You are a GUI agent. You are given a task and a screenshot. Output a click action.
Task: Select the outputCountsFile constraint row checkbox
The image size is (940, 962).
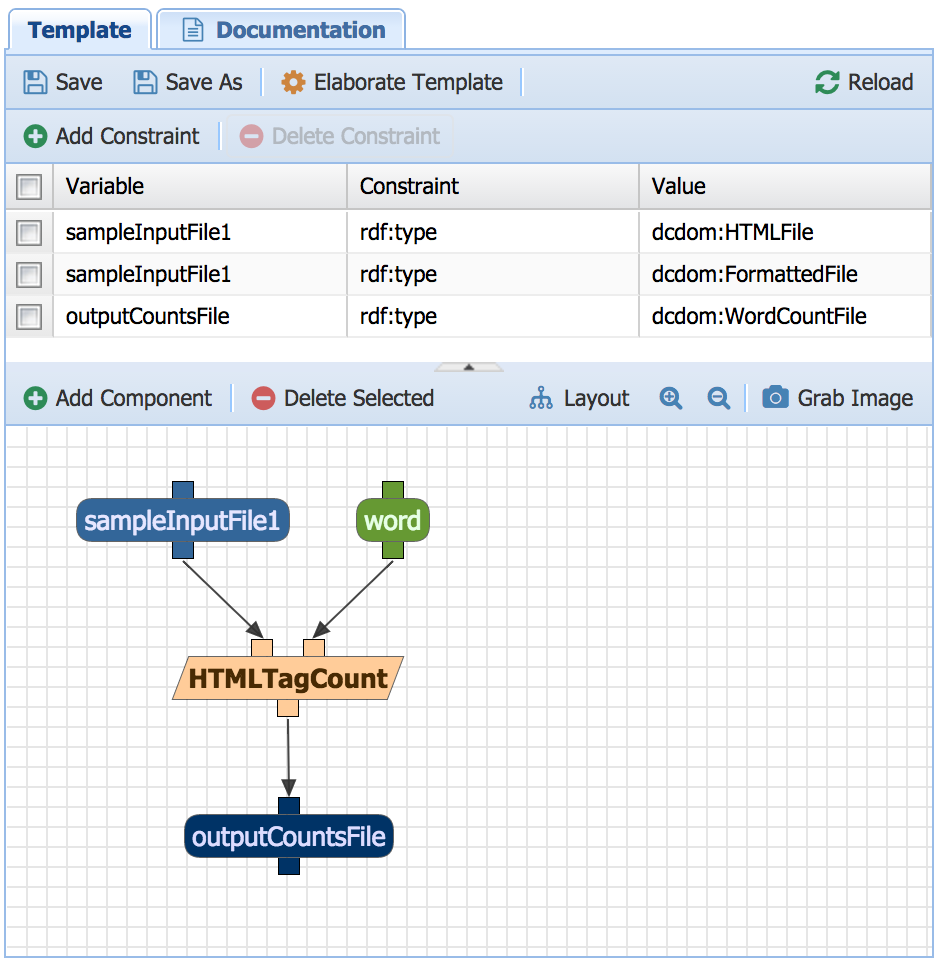point(29,317)
